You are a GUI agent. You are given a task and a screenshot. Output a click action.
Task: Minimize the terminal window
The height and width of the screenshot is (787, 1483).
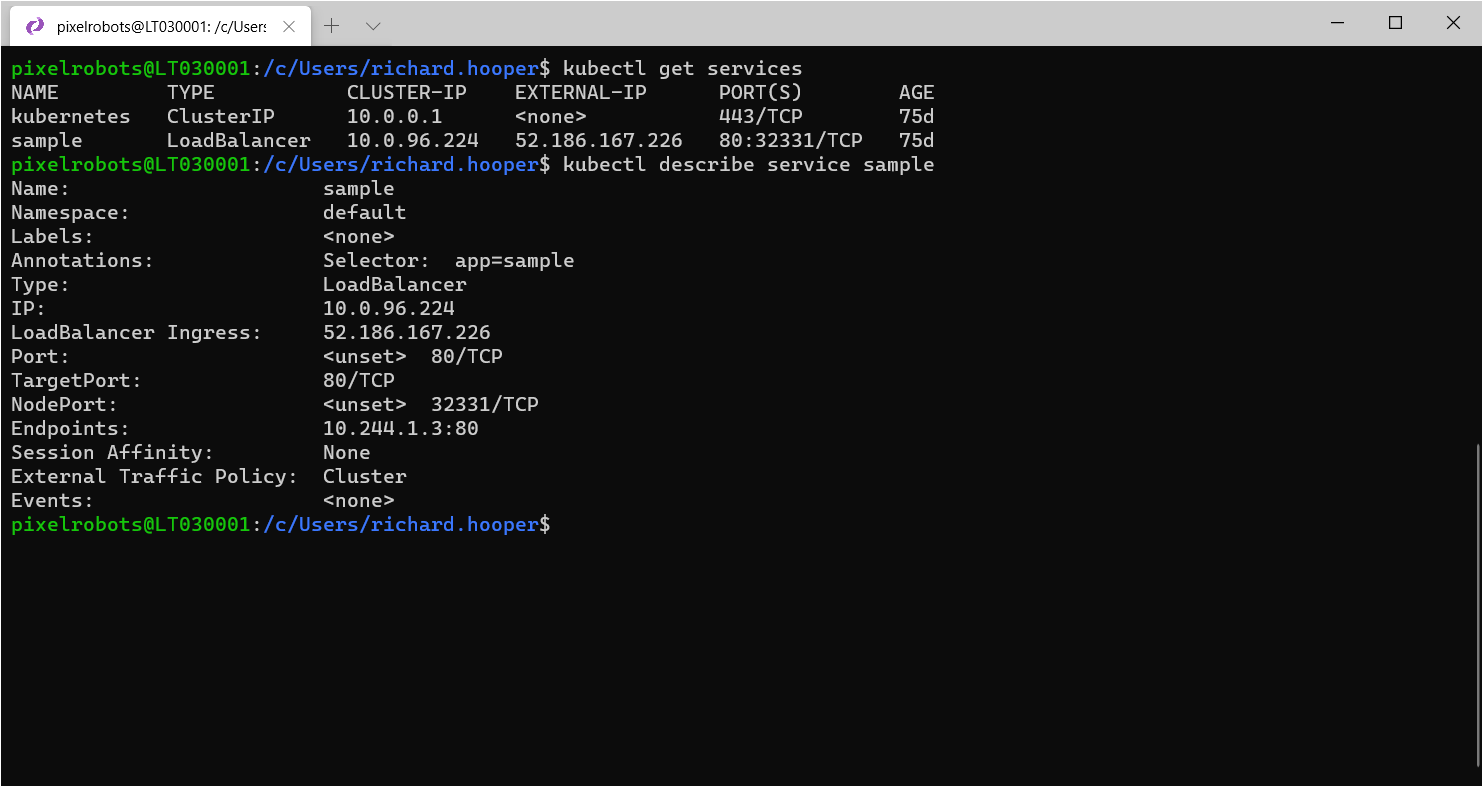[1338, 23]
